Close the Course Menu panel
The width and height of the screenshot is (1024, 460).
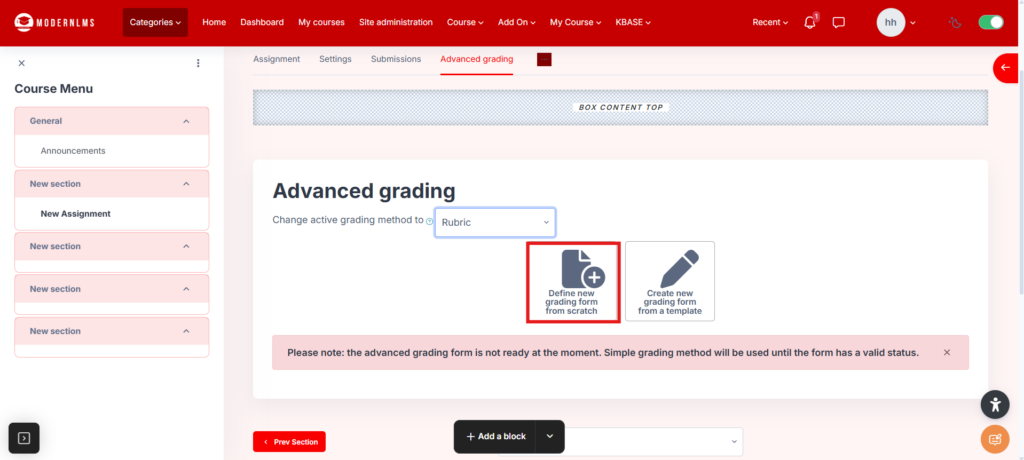coord(22,63)
